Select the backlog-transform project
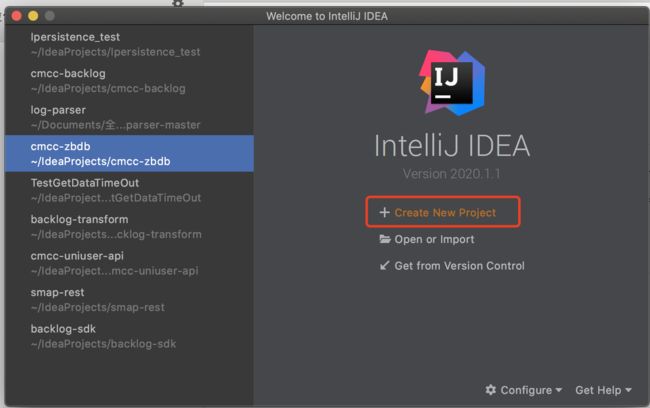This screenshot has height=408, width=650. [x=129, y=227]
